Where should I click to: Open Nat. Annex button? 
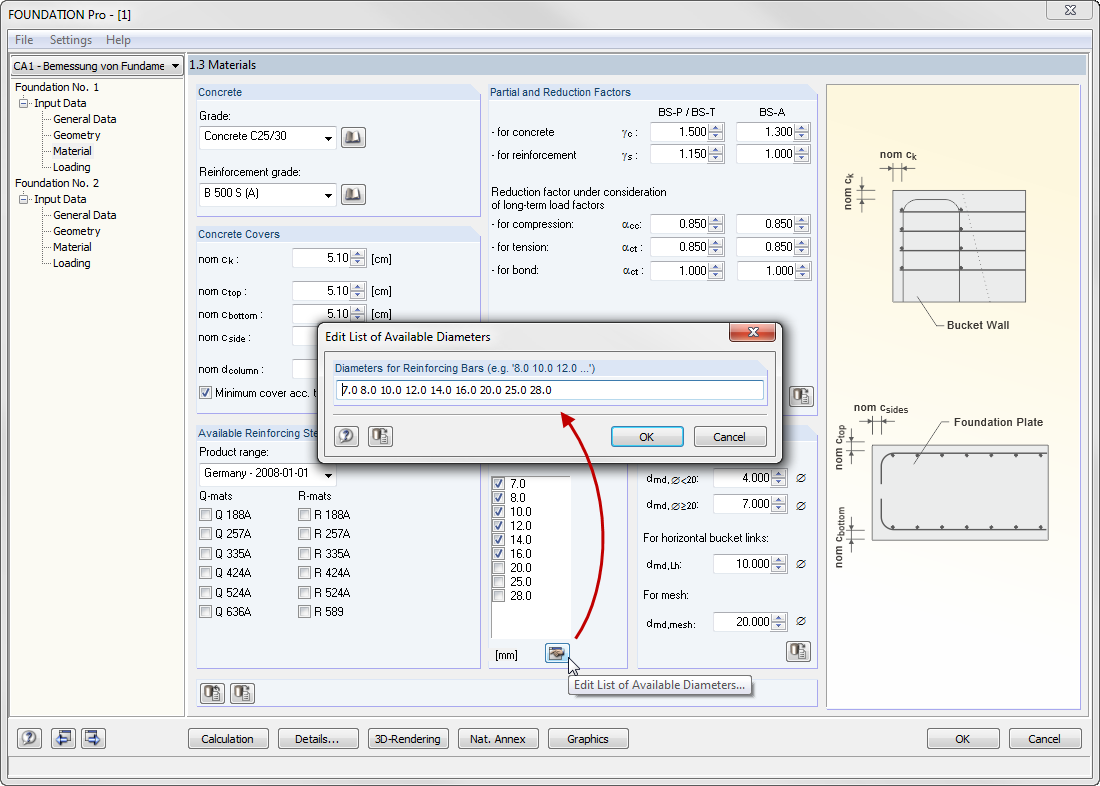(x=498, y=738)
